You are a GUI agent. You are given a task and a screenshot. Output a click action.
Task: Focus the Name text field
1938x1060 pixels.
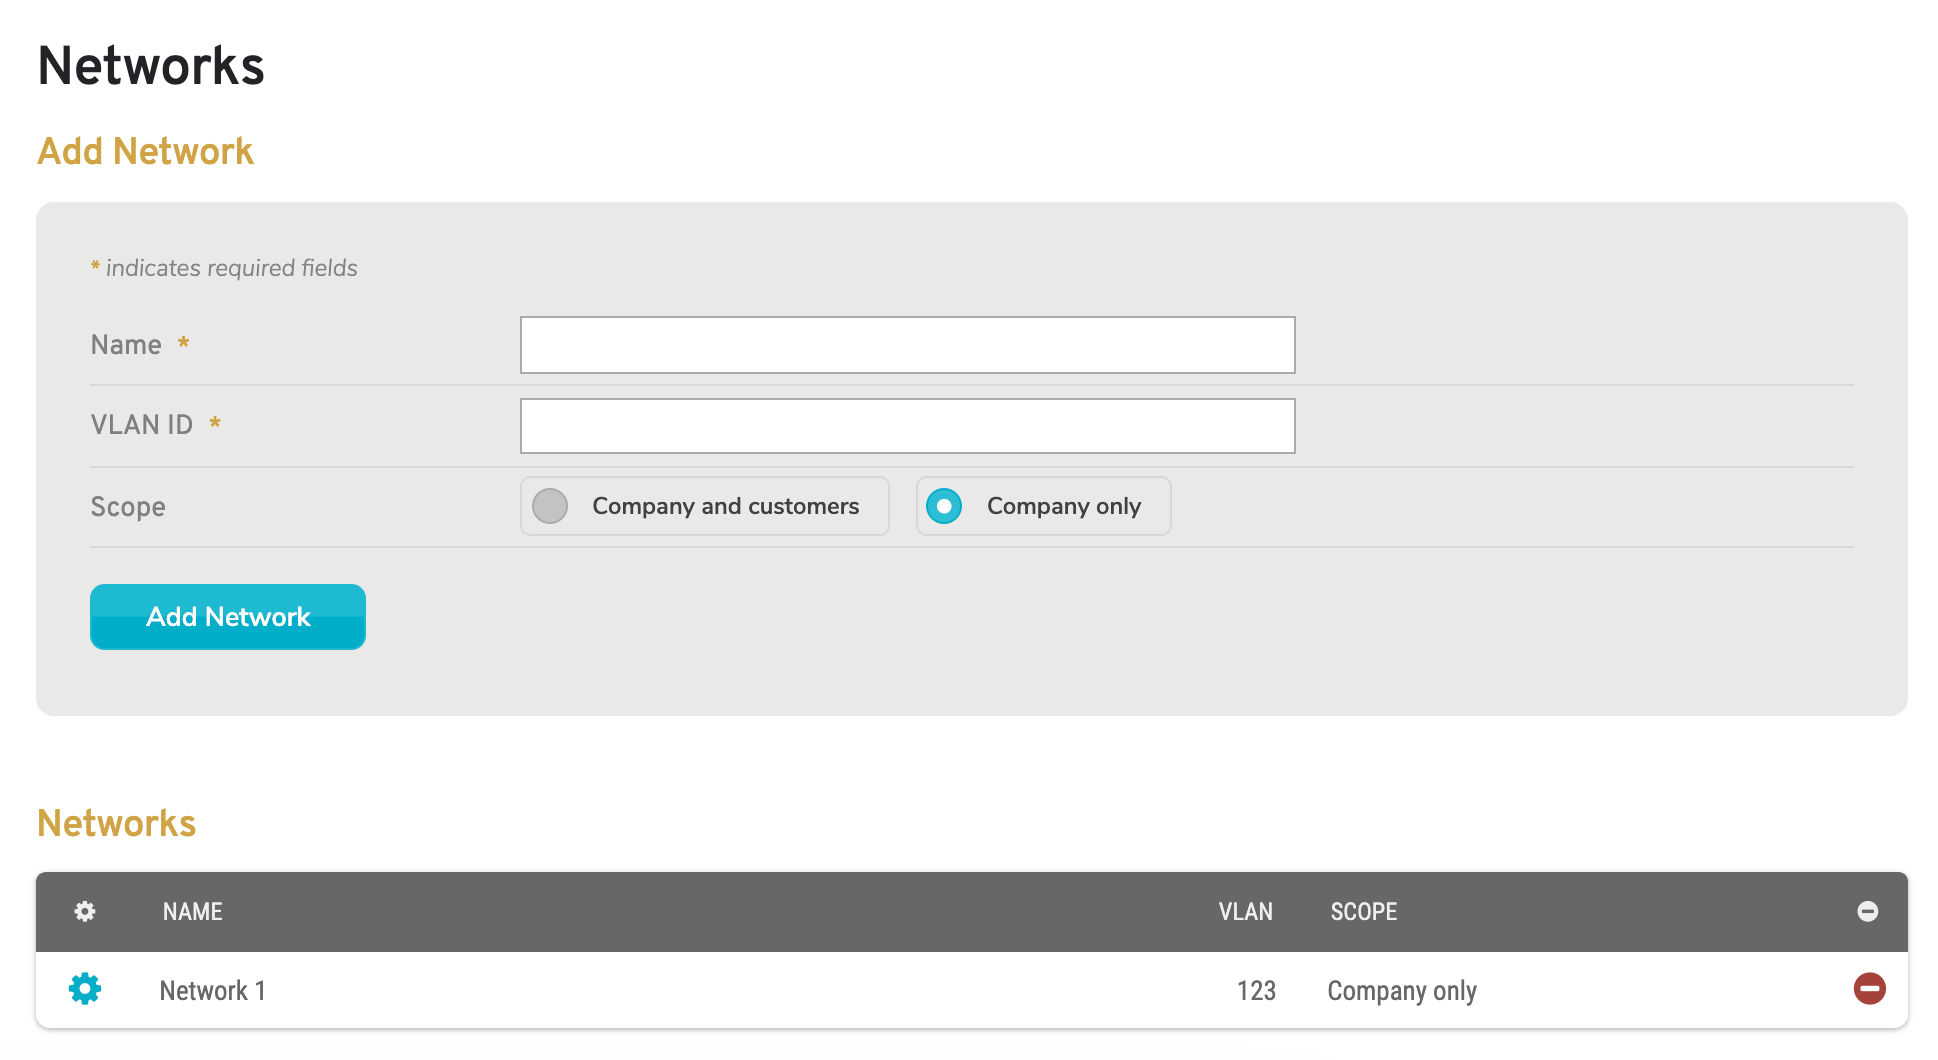(907, 345)
